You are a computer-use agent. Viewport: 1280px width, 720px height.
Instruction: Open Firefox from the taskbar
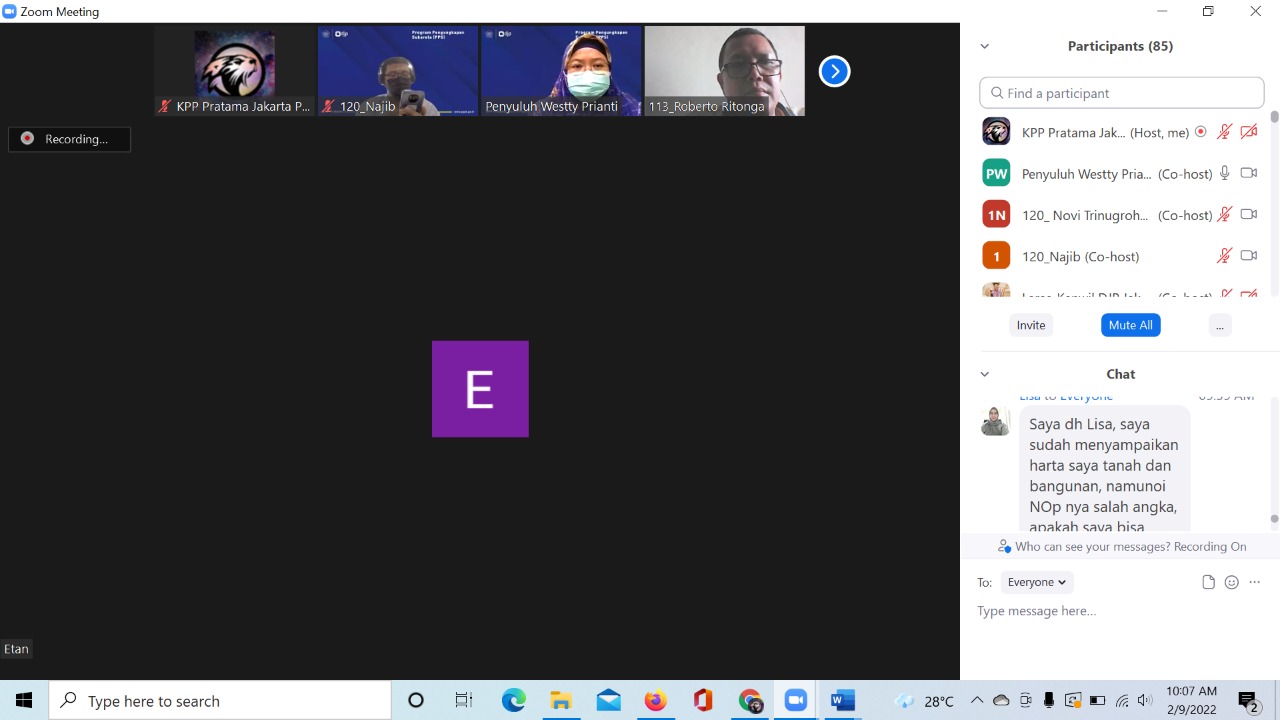(655, 701)
